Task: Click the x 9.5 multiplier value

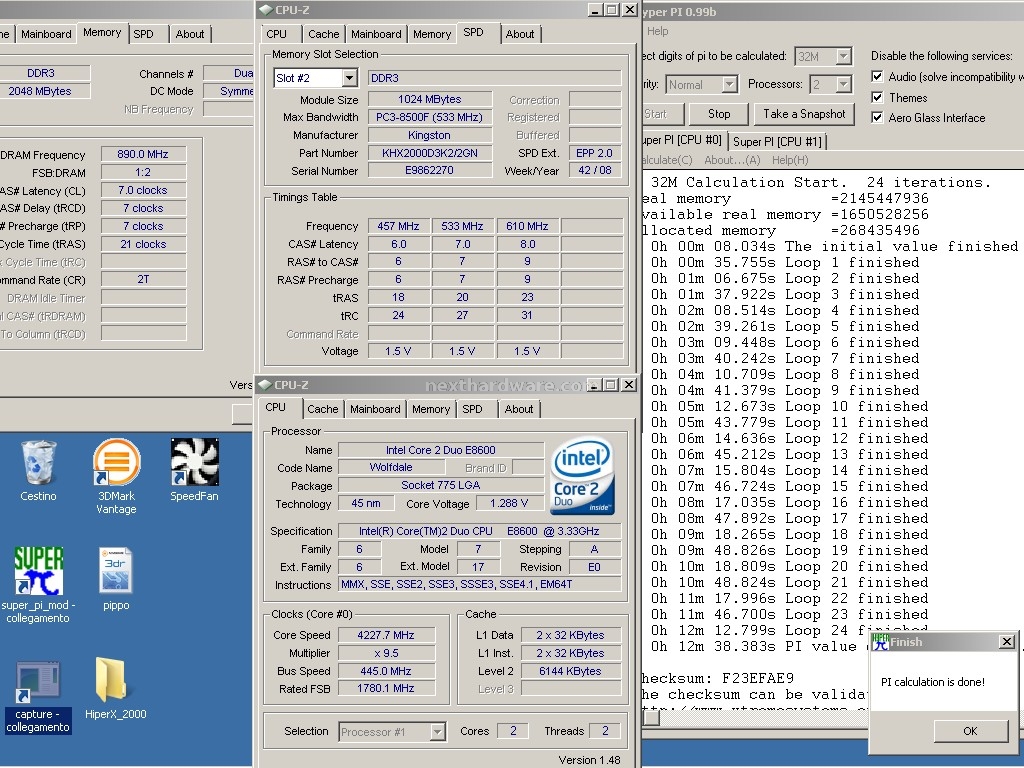Action: pyautogui.click(x=386, y=653)
